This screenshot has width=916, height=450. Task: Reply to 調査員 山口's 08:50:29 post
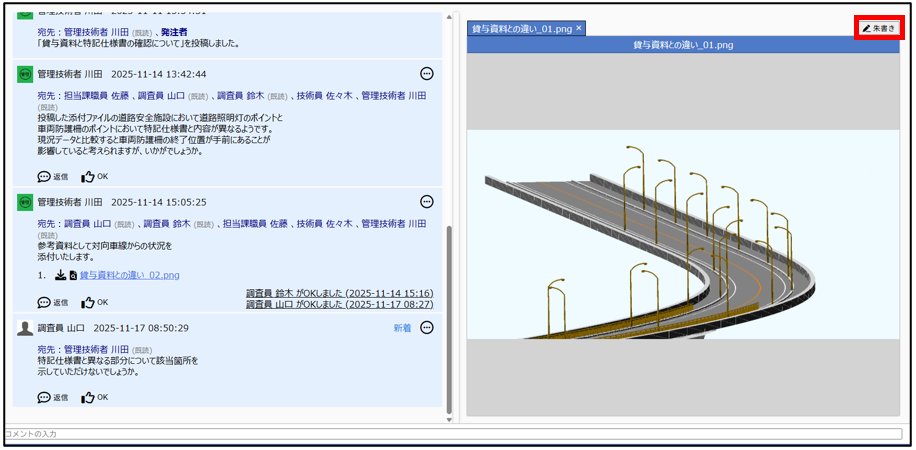(53, 397)
